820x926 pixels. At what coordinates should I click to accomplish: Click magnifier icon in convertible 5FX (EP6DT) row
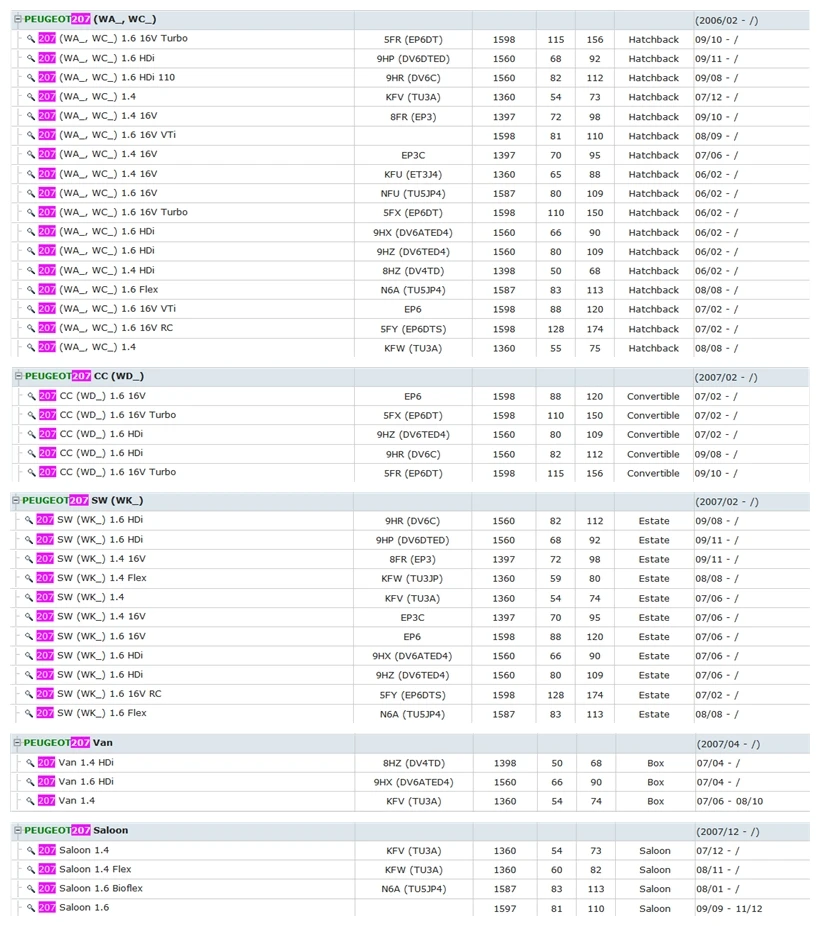(x=31, y=415)
